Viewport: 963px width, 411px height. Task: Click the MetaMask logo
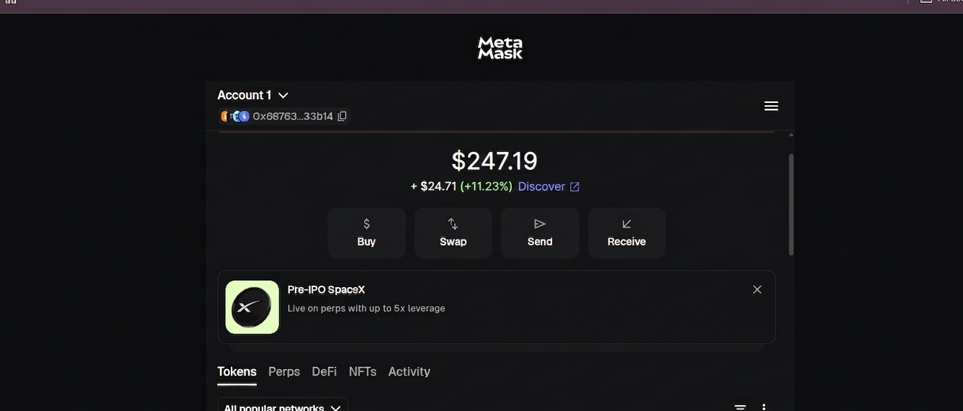click(x=500, y=48)
